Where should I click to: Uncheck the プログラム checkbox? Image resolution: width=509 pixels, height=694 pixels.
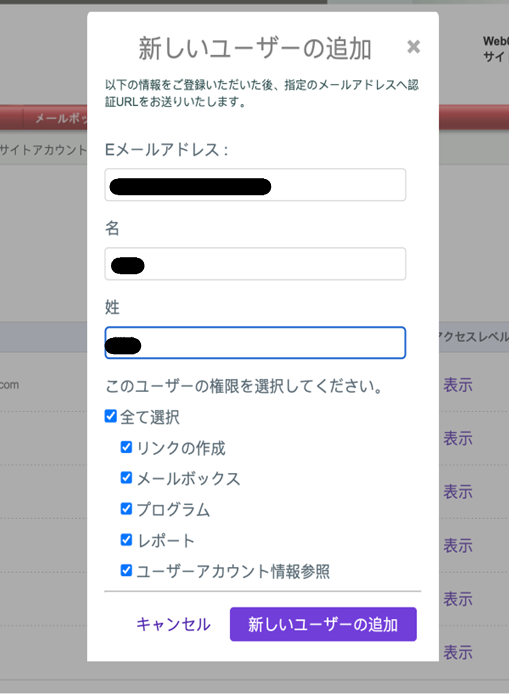[x=126, y=509]
